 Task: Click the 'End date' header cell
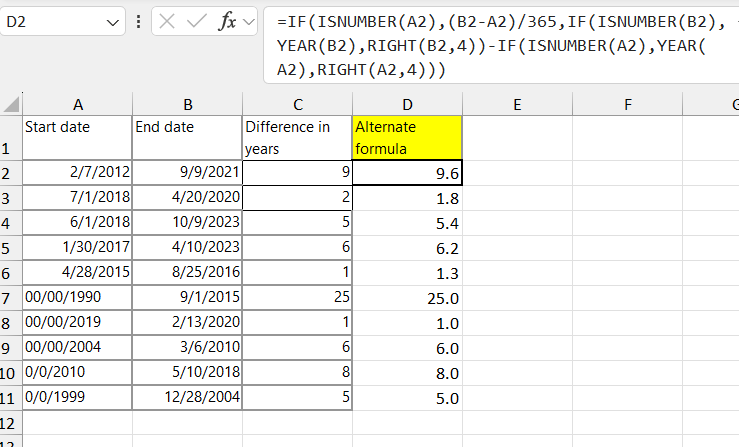tap(187, 138)
